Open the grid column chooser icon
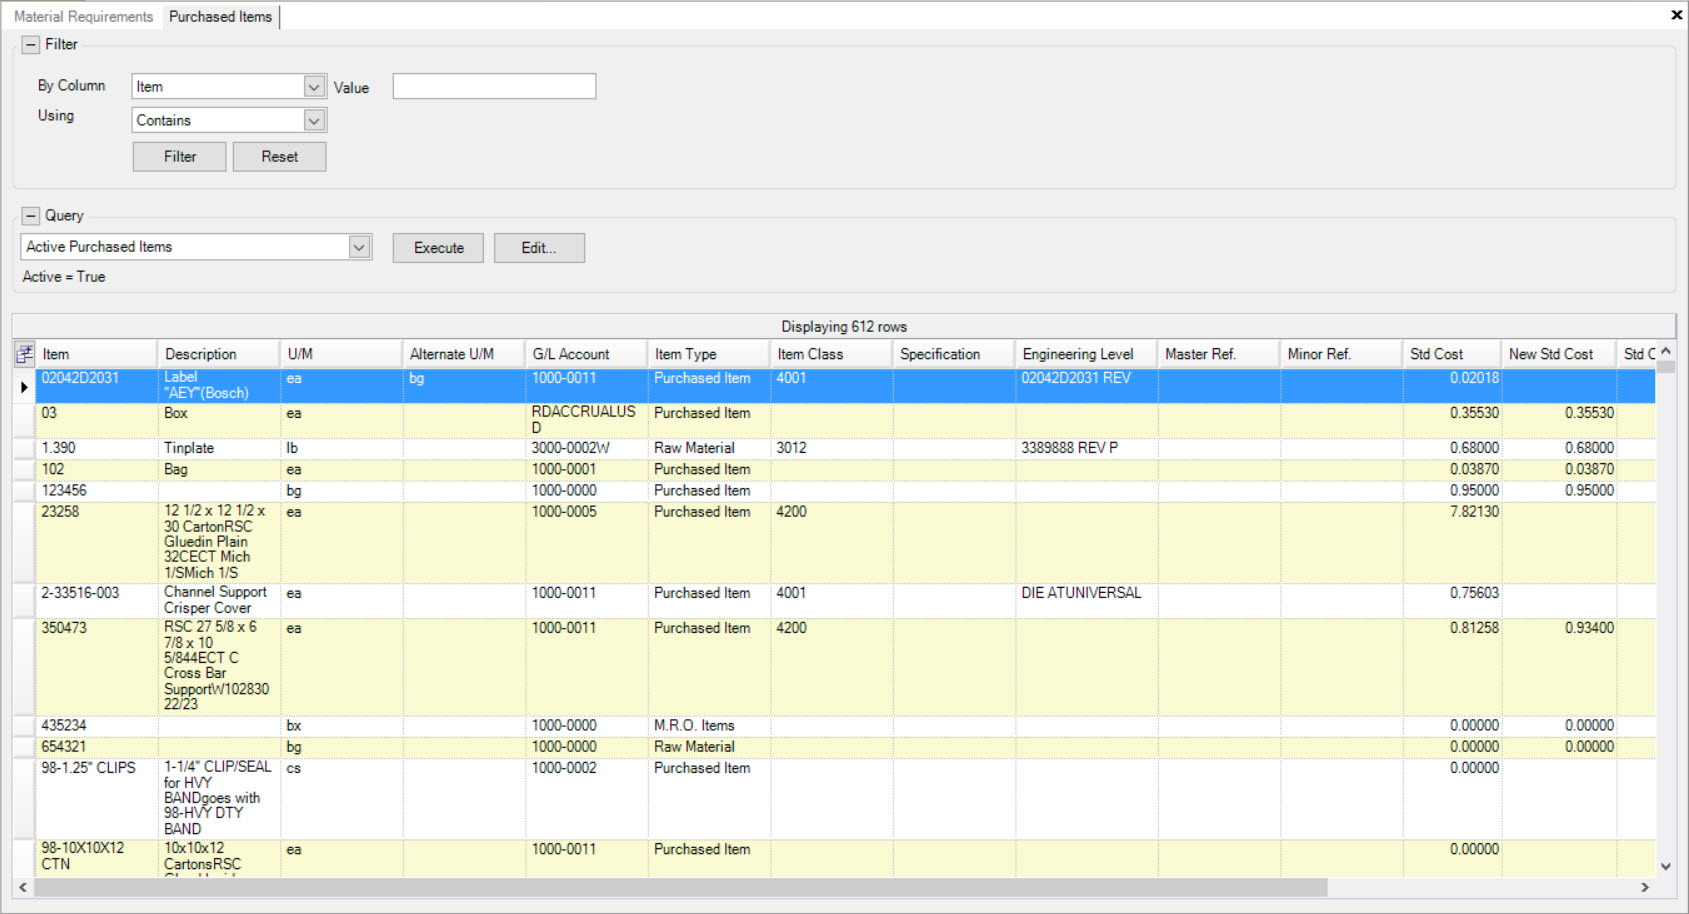The height and width of the screenshot is (914, 1689). 24,354
